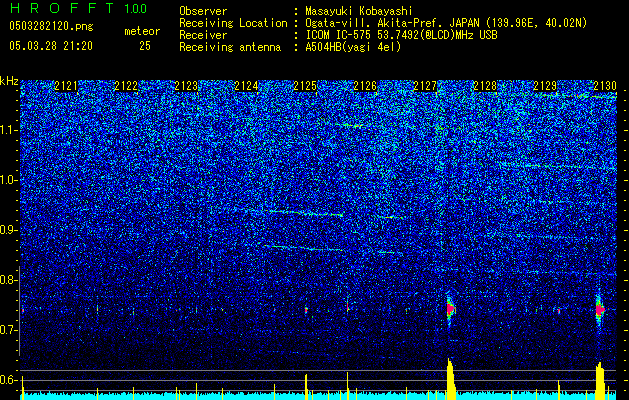The height and width of the screenshot is (400, 629).
Task: Click the 0.9 kHz axis label
Action: pyautogui.click(x=9, y=230)
